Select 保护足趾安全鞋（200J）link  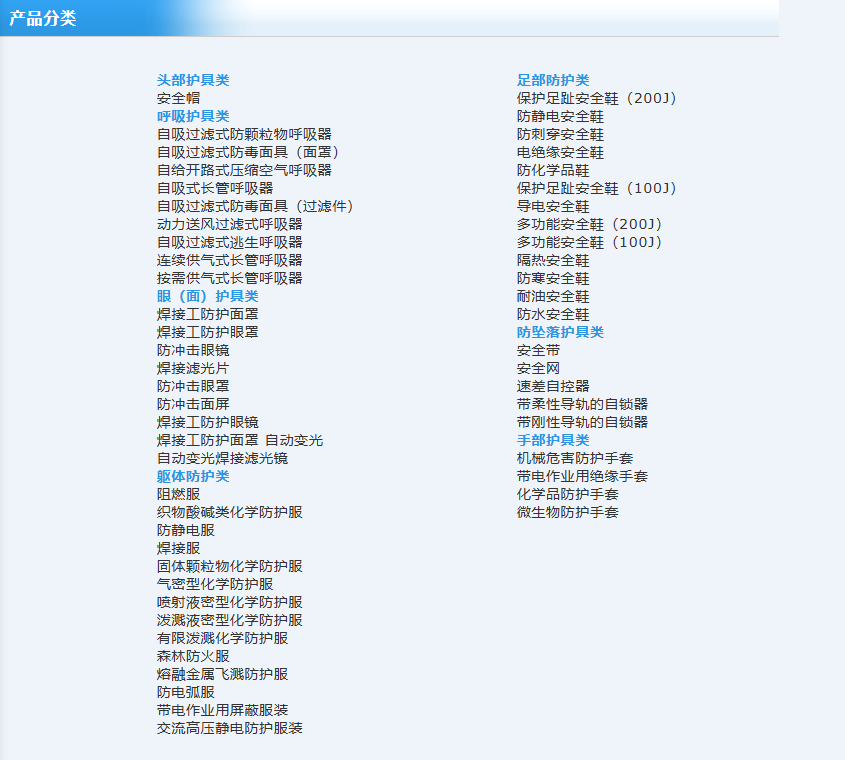coord(597,98)
